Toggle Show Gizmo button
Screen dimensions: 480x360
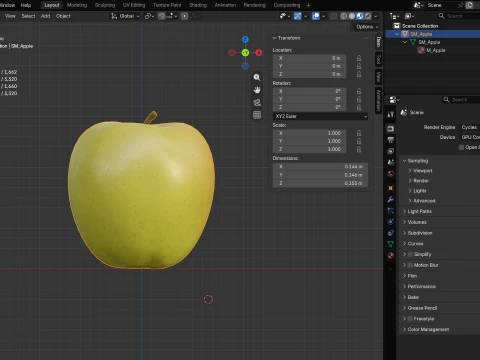pos(297,16)
